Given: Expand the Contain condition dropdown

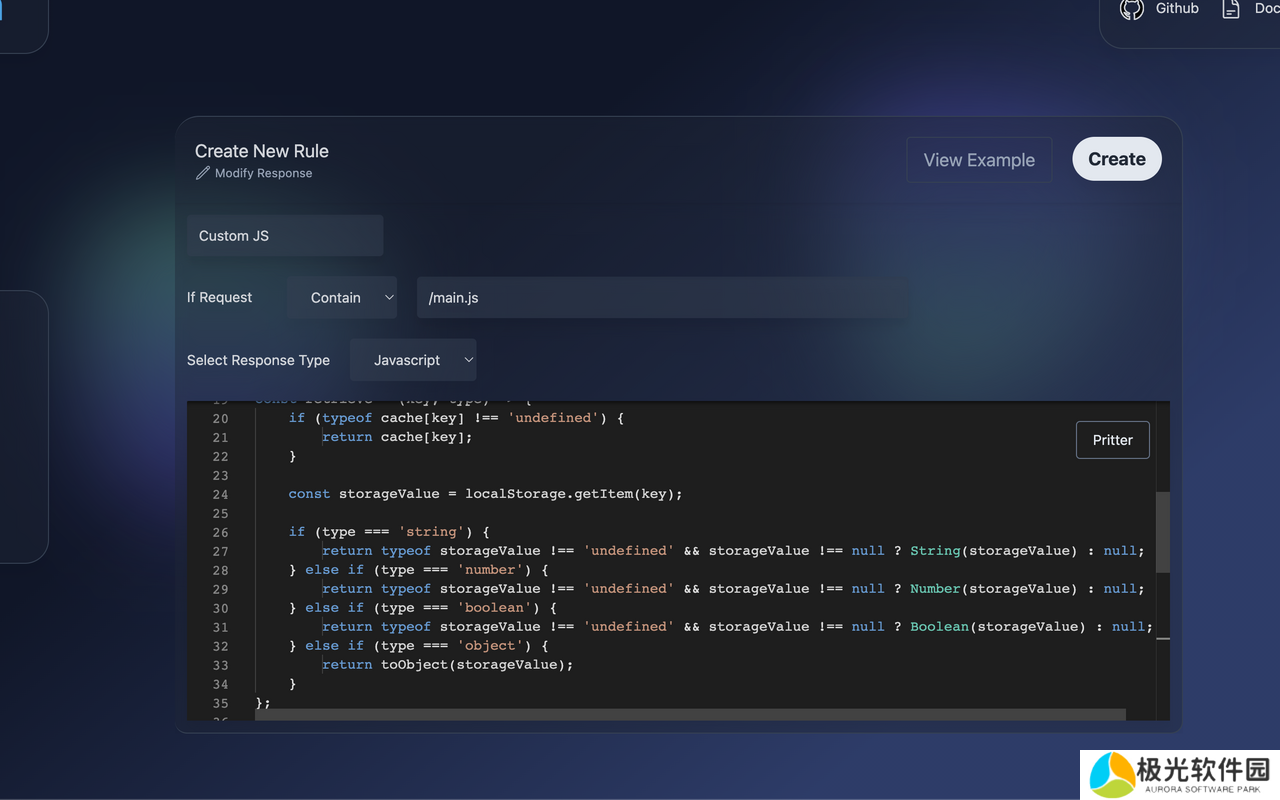Looking at the screenshot, I should (341, 298).
